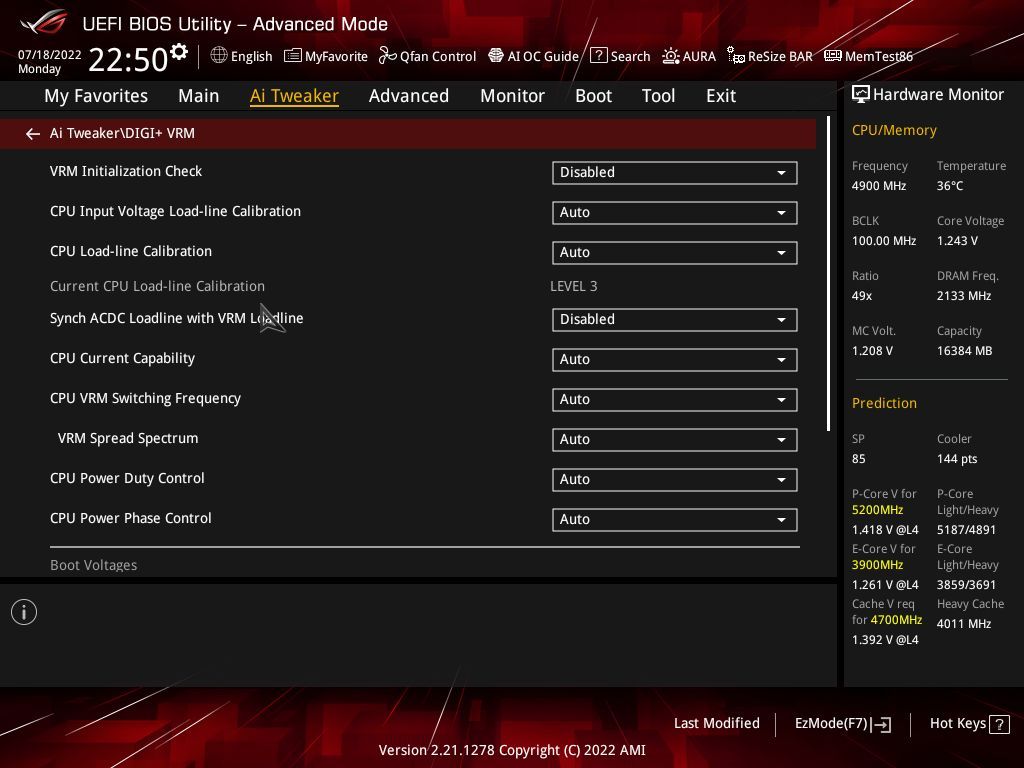This screenshot has width=1024, height=768.
Task: Open AURA lighting icon
Action: click(x=671, y=56)
